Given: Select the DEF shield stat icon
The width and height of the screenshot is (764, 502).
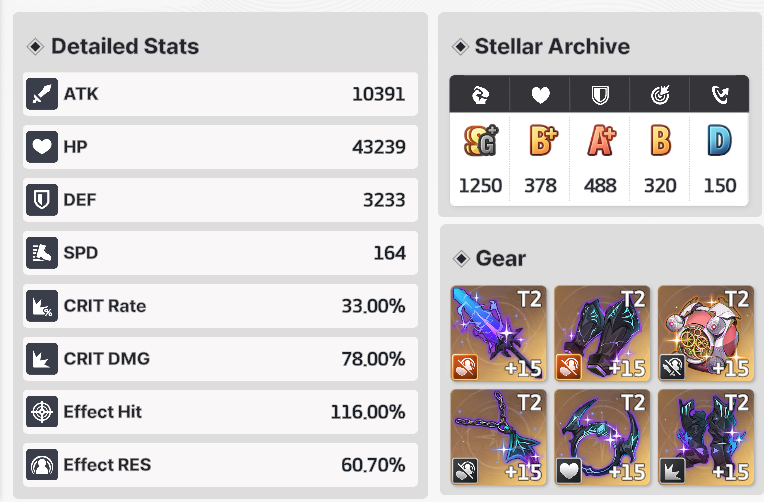Looking at the screenshot, I should (42, 200).
